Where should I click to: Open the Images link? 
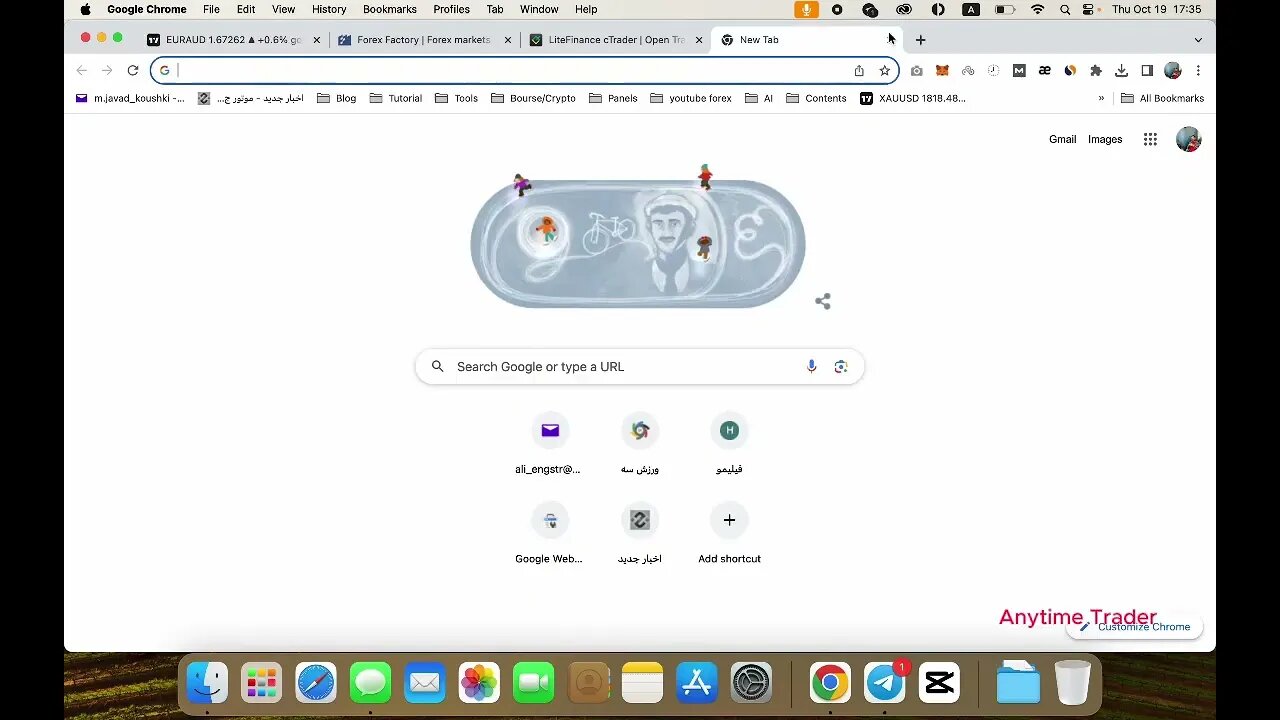pyautogui.click(x=1105, y=140)
